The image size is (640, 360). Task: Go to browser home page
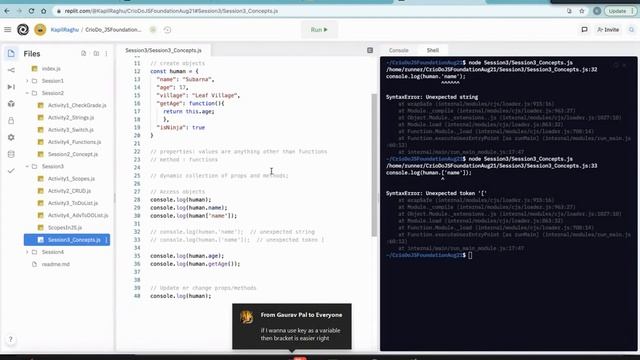tap(44, 11)
